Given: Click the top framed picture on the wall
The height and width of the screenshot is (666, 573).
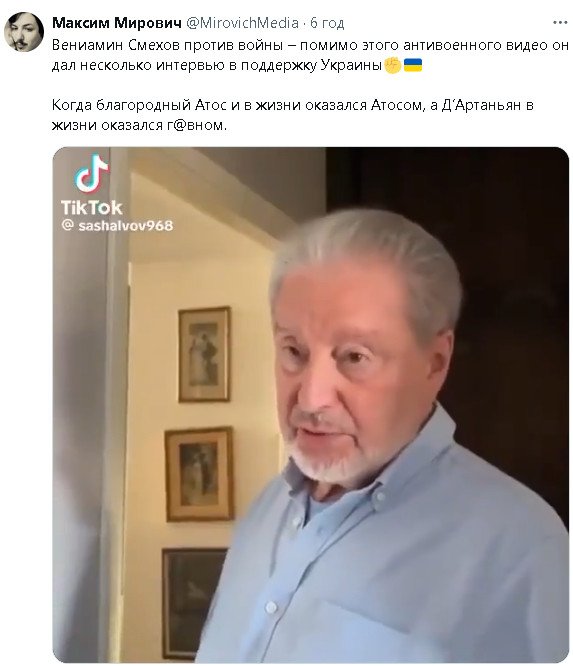Looking at the screenshot, I should [204, 354].
